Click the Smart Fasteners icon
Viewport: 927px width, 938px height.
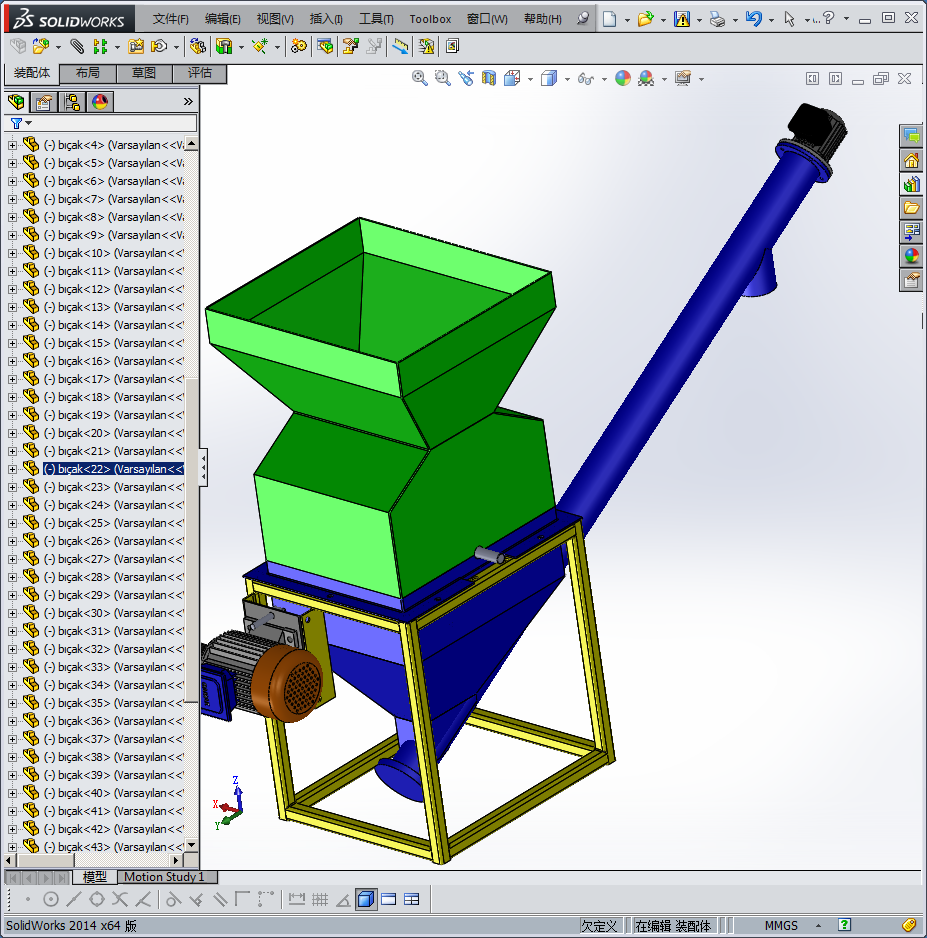(x=136, y=46)
